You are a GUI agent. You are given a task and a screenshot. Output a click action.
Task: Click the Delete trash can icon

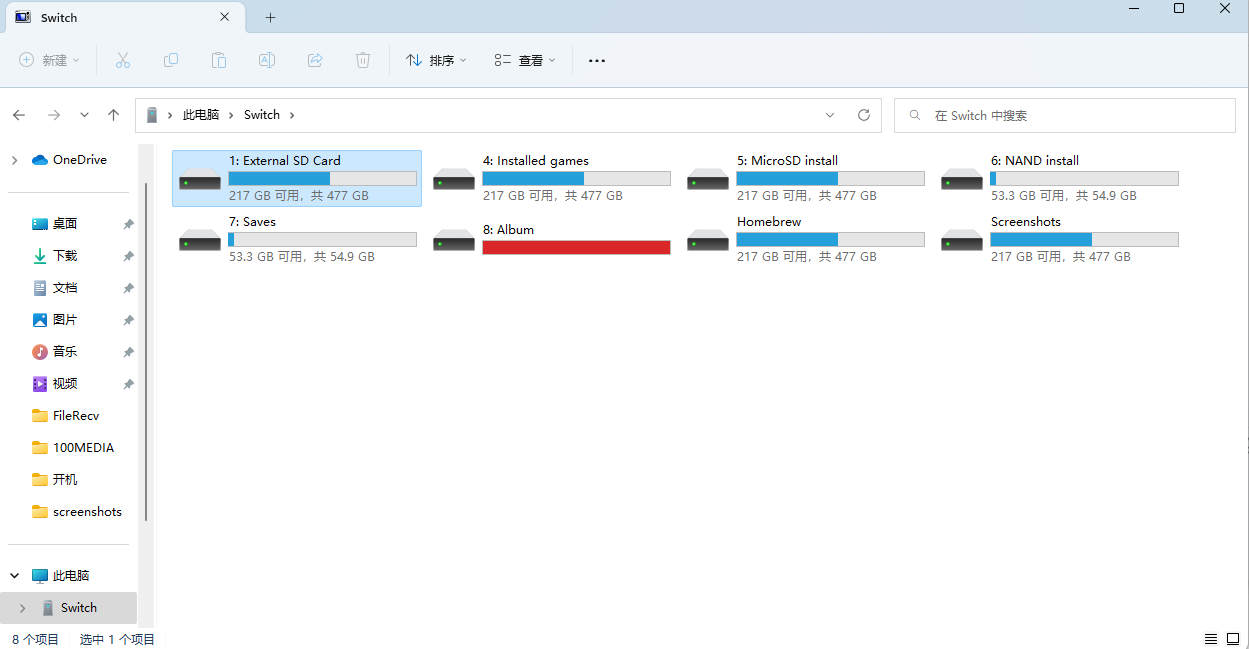coord(363,61)
